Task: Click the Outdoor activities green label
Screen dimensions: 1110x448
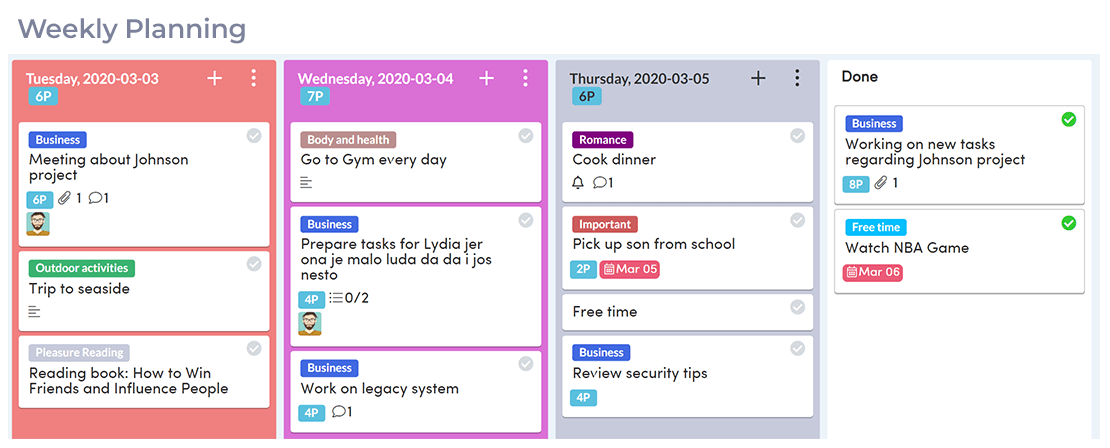Action: pyautogui.click(x=82, y=268)
